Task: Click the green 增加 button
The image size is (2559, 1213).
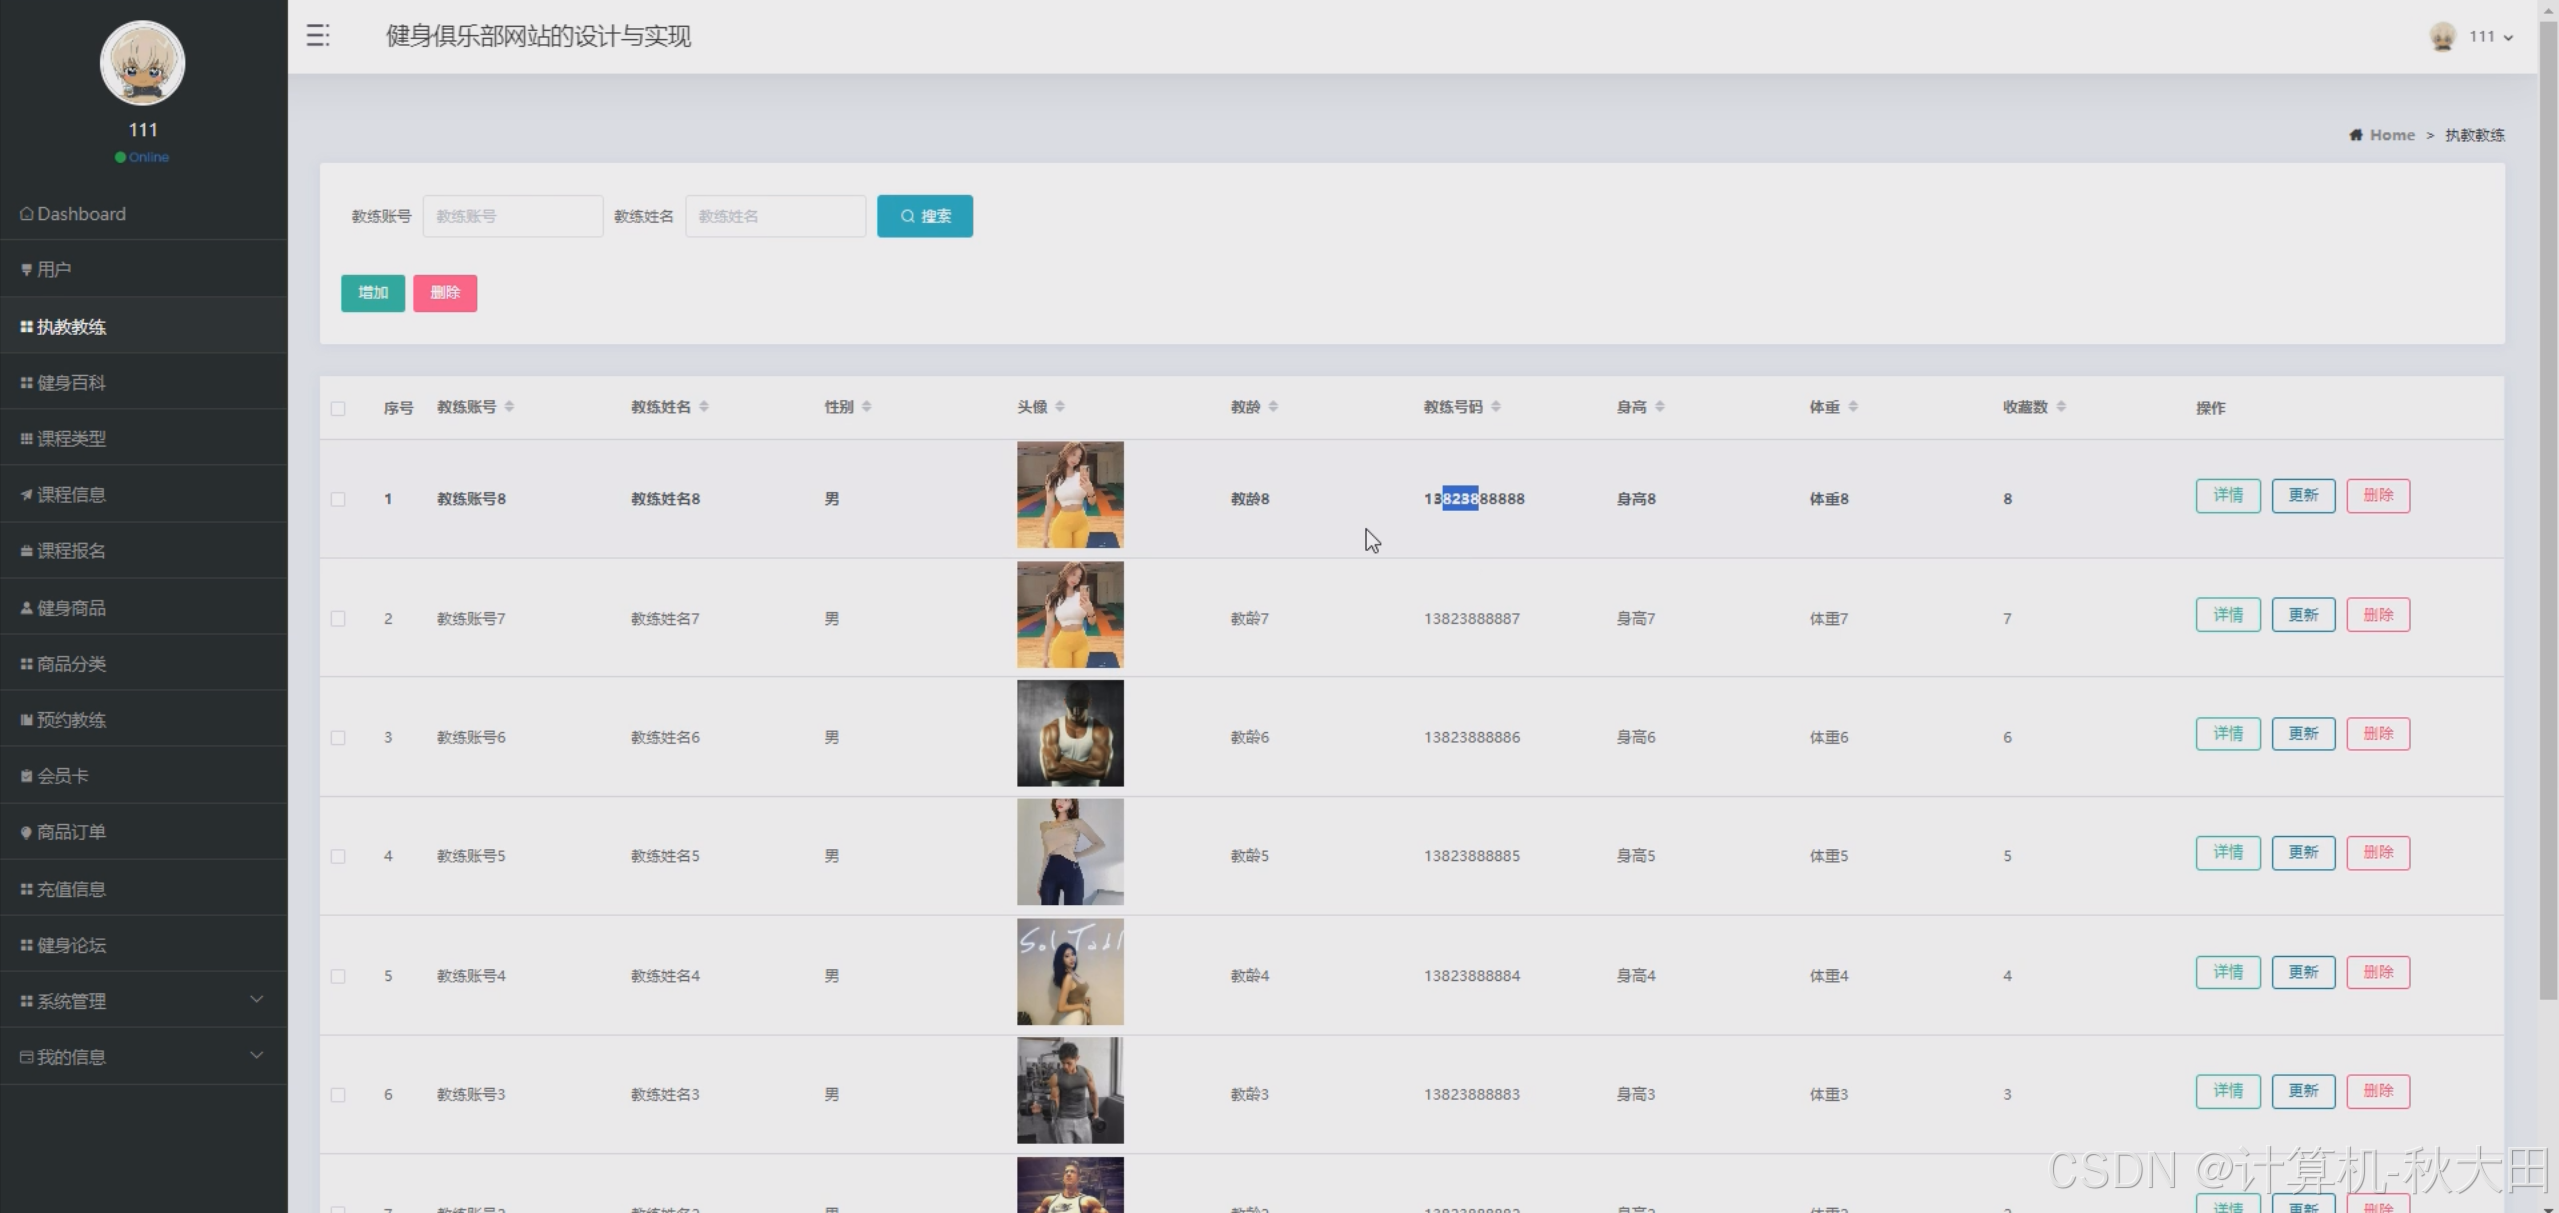Action: click(x=372, y=293)
